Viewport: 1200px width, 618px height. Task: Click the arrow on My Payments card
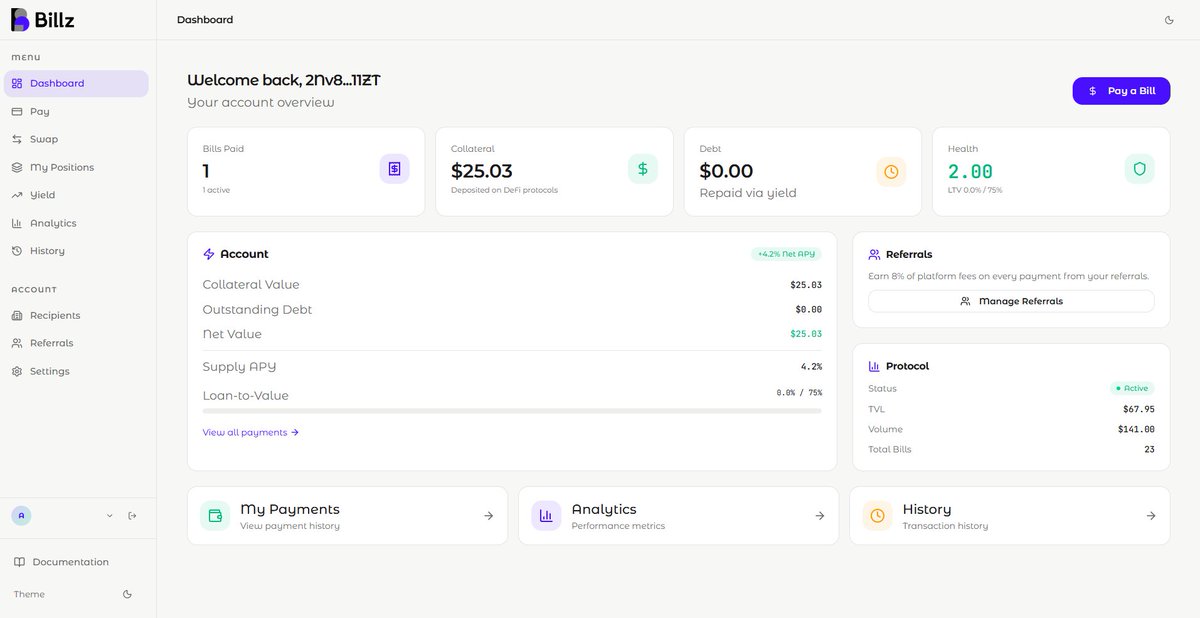pos(488,516)
